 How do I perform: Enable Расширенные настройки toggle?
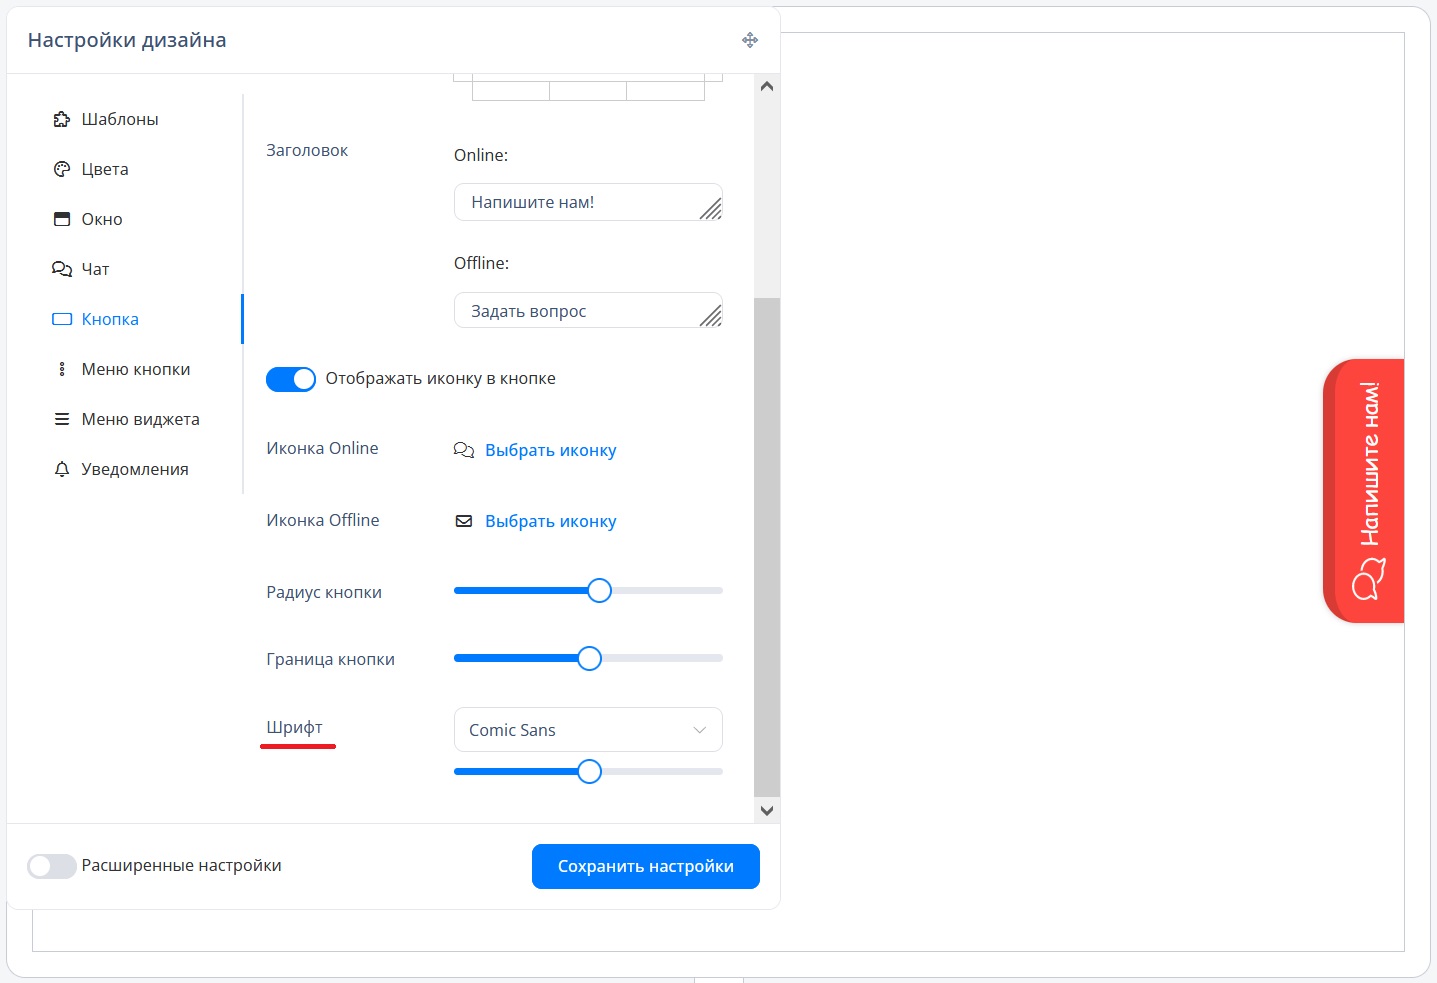point(52,866)
